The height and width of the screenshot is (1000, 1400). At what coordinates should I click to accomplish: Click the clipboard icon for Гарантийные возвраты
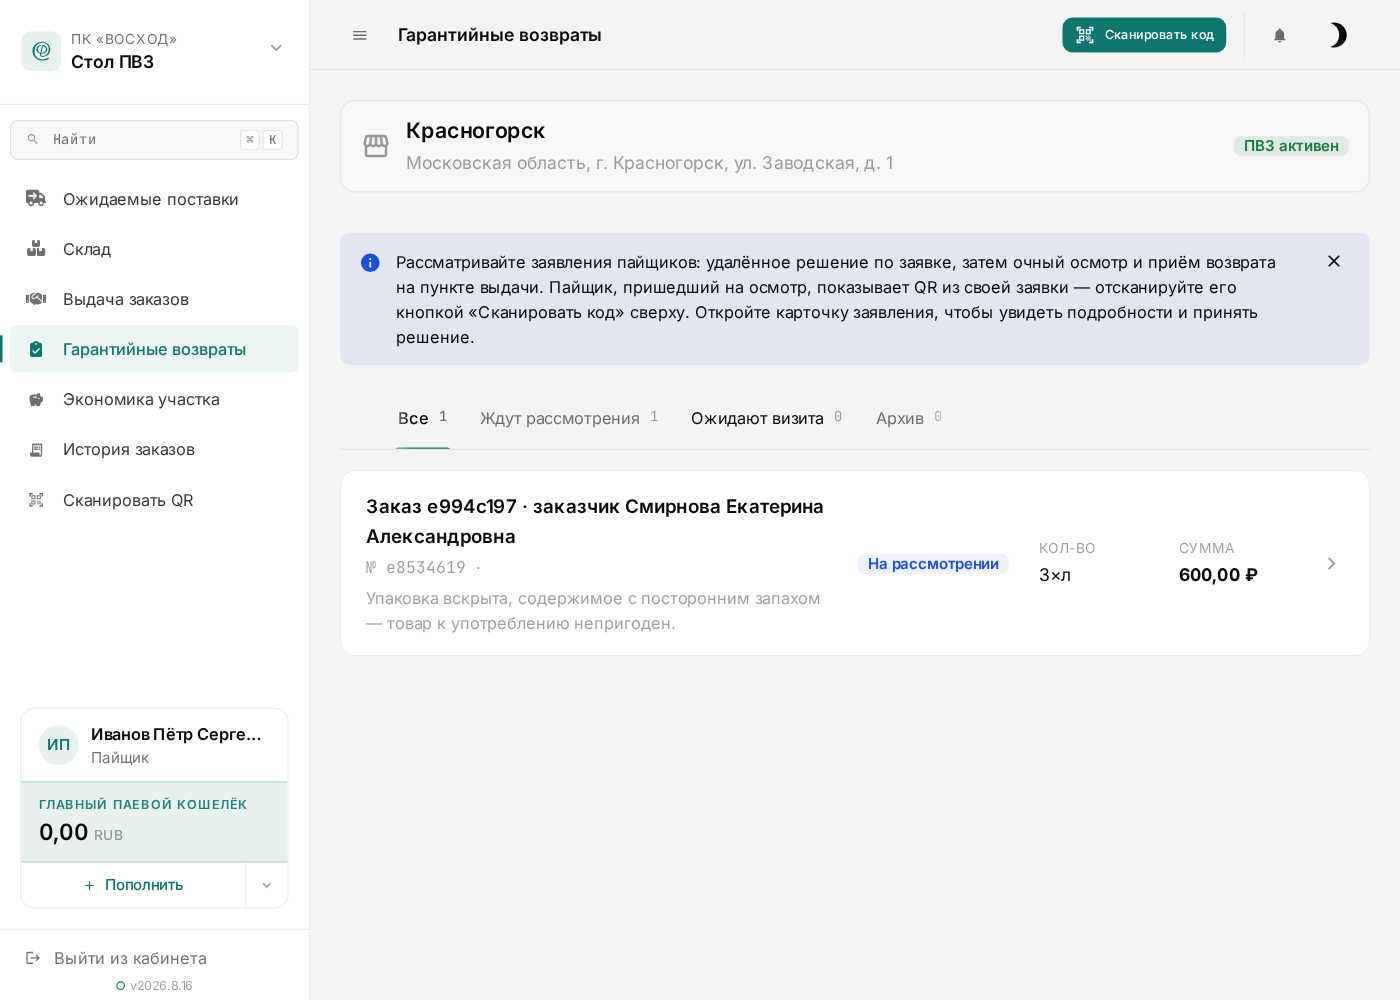coord(36,349)
